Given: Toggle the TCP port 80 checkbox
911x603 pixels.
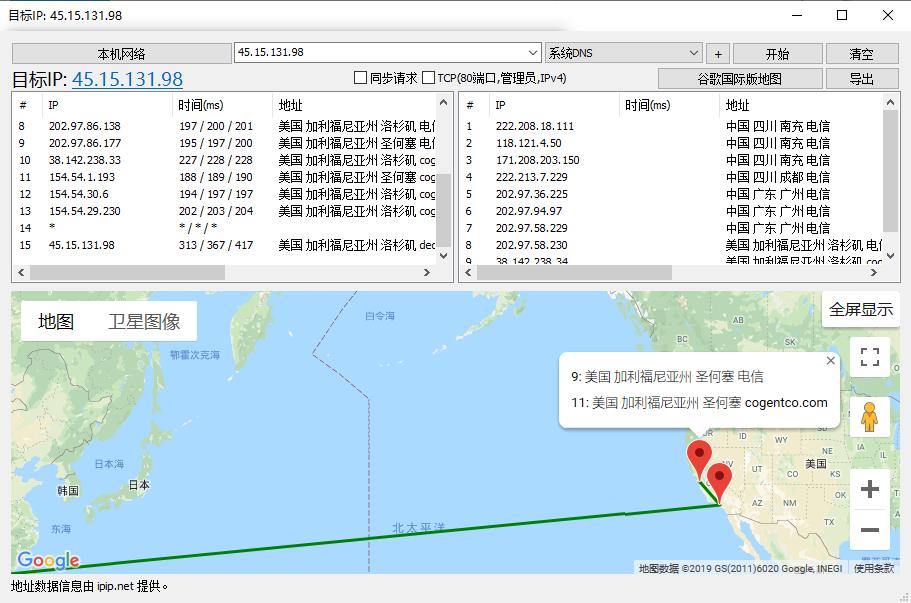Looking at the screenshot, I should 428,78.
